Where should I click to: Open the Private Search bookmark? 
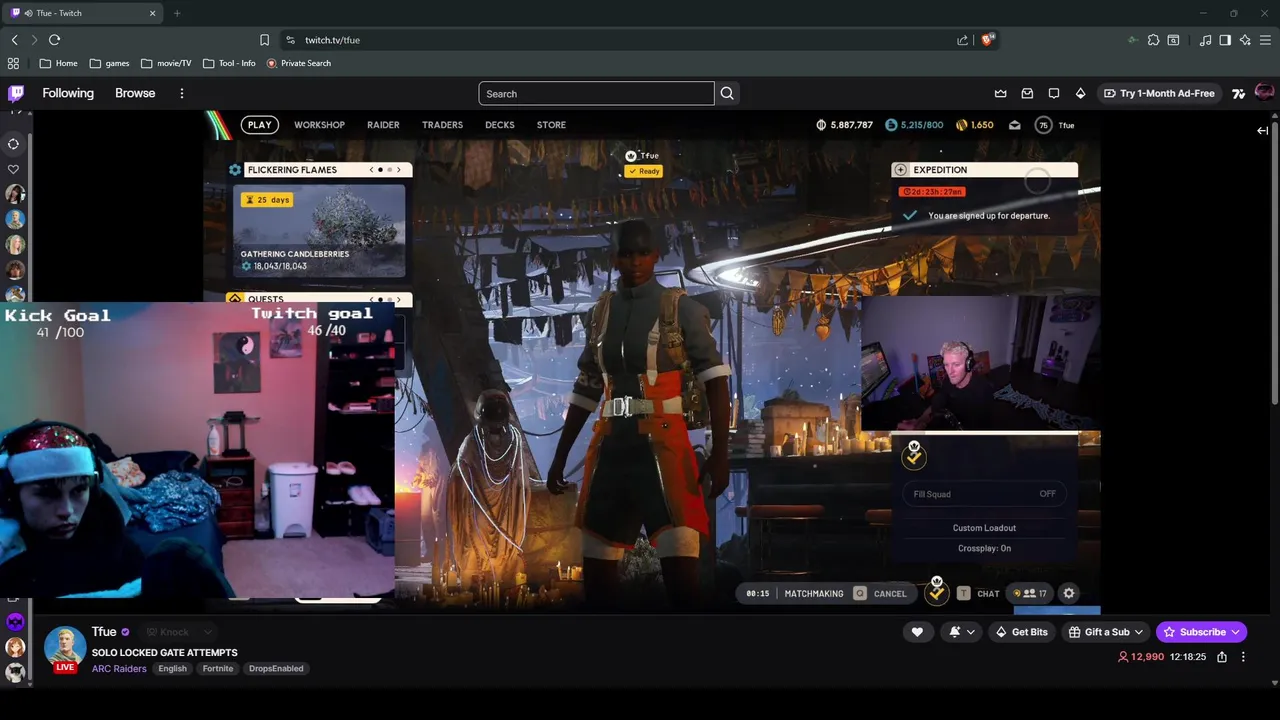coord(298,63)
